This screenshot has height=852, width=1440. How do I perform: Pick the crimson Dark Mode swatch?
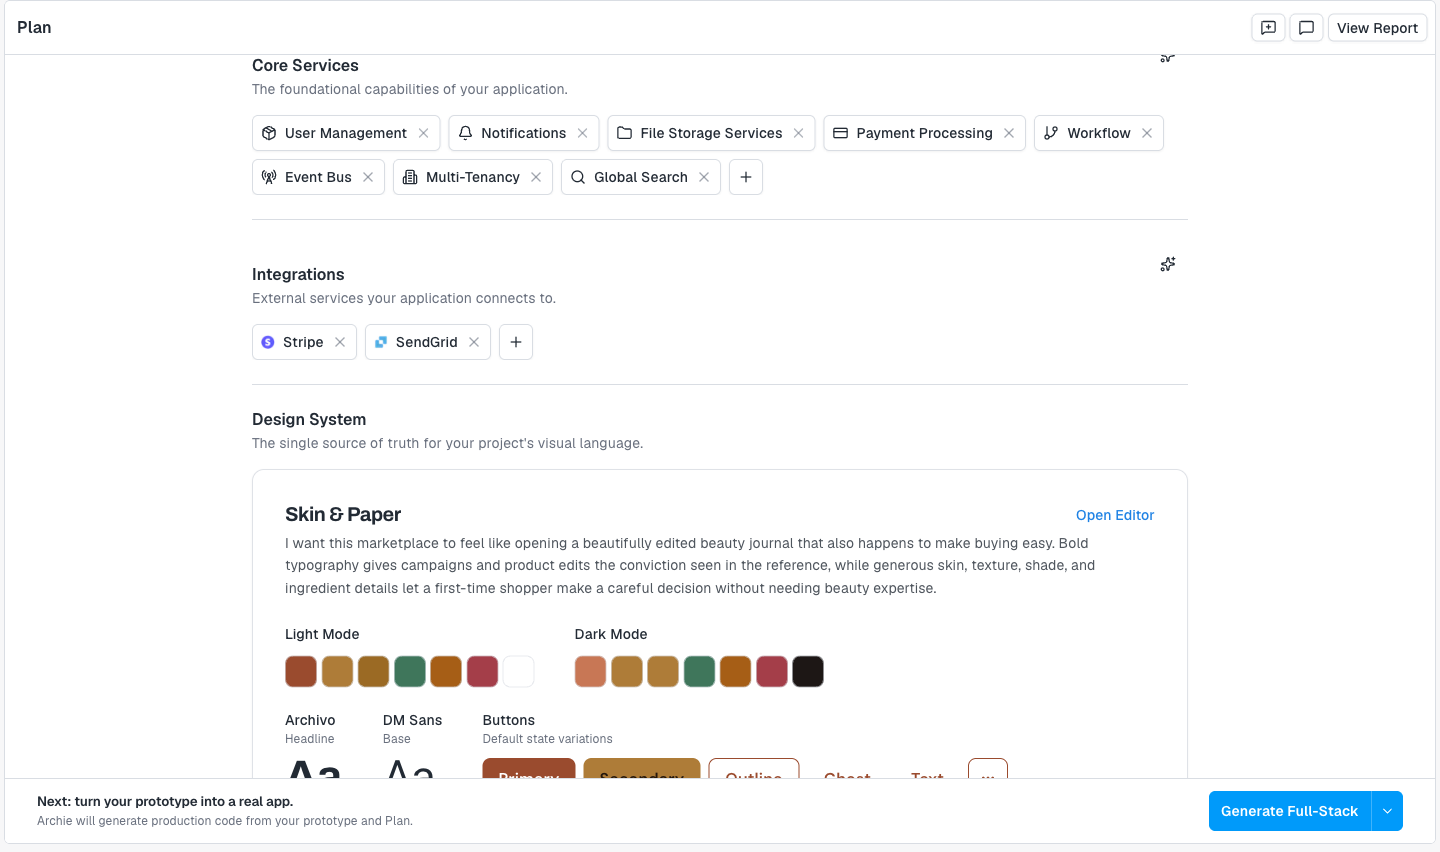point(772,671)
